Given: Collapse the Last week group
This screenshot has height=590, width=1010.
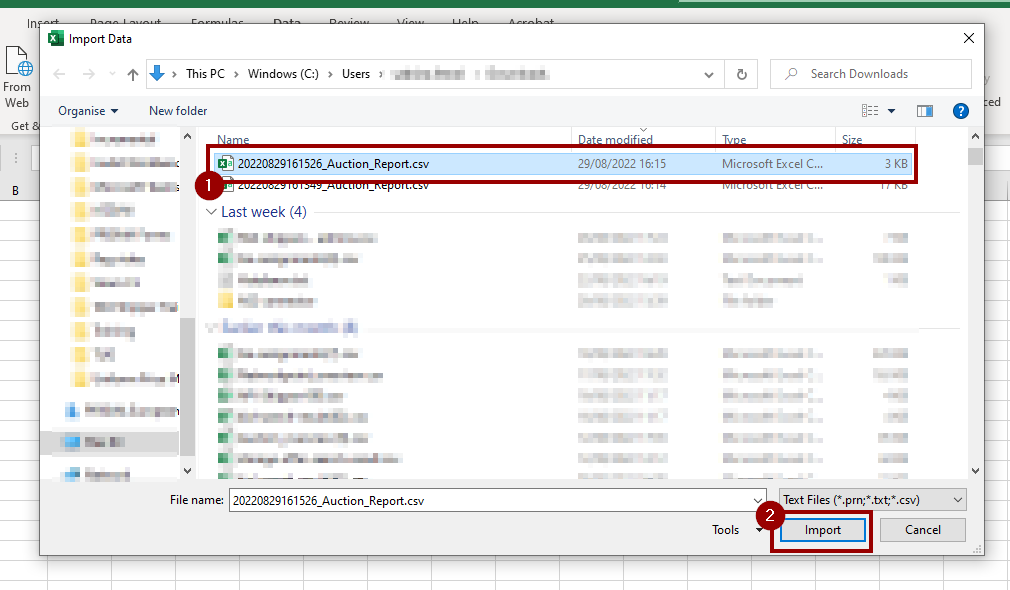Looking at the screenshot, I should [211, 212].
